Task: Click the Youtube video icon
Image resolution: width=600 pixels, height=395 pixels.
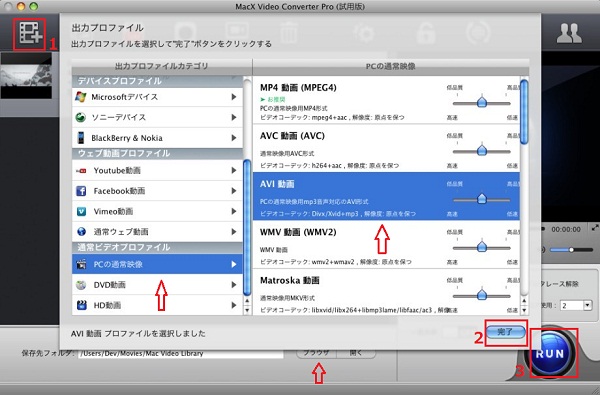Action: click(x=81, y=171)
